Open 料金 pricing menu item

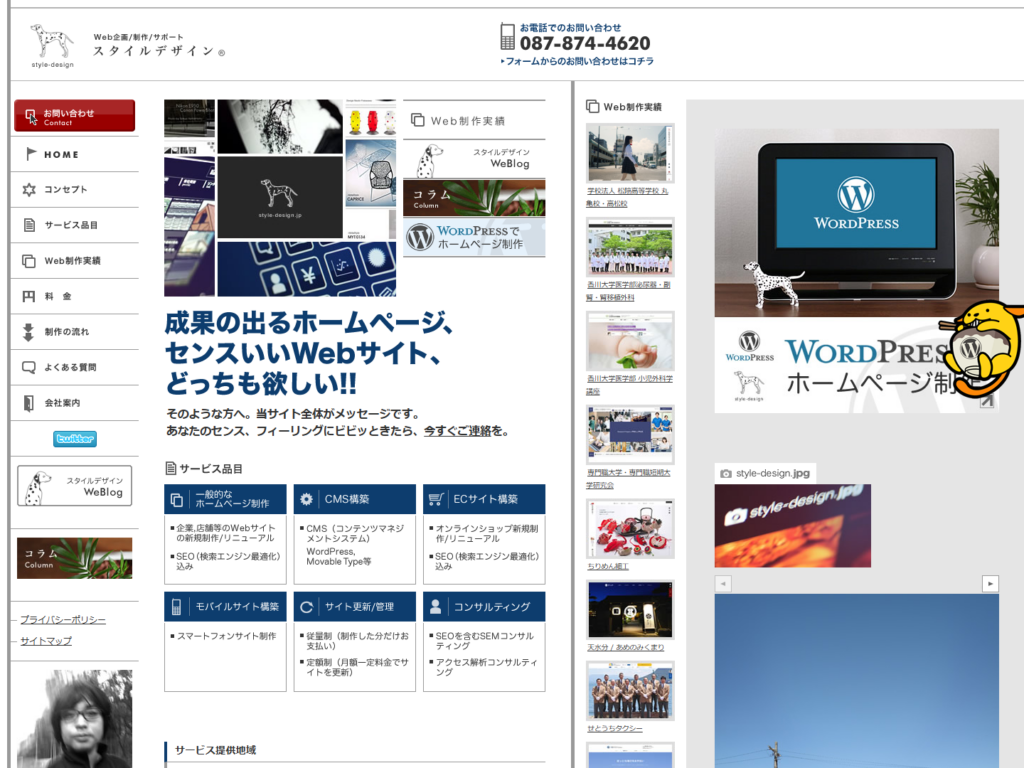(x=59, y=297)
